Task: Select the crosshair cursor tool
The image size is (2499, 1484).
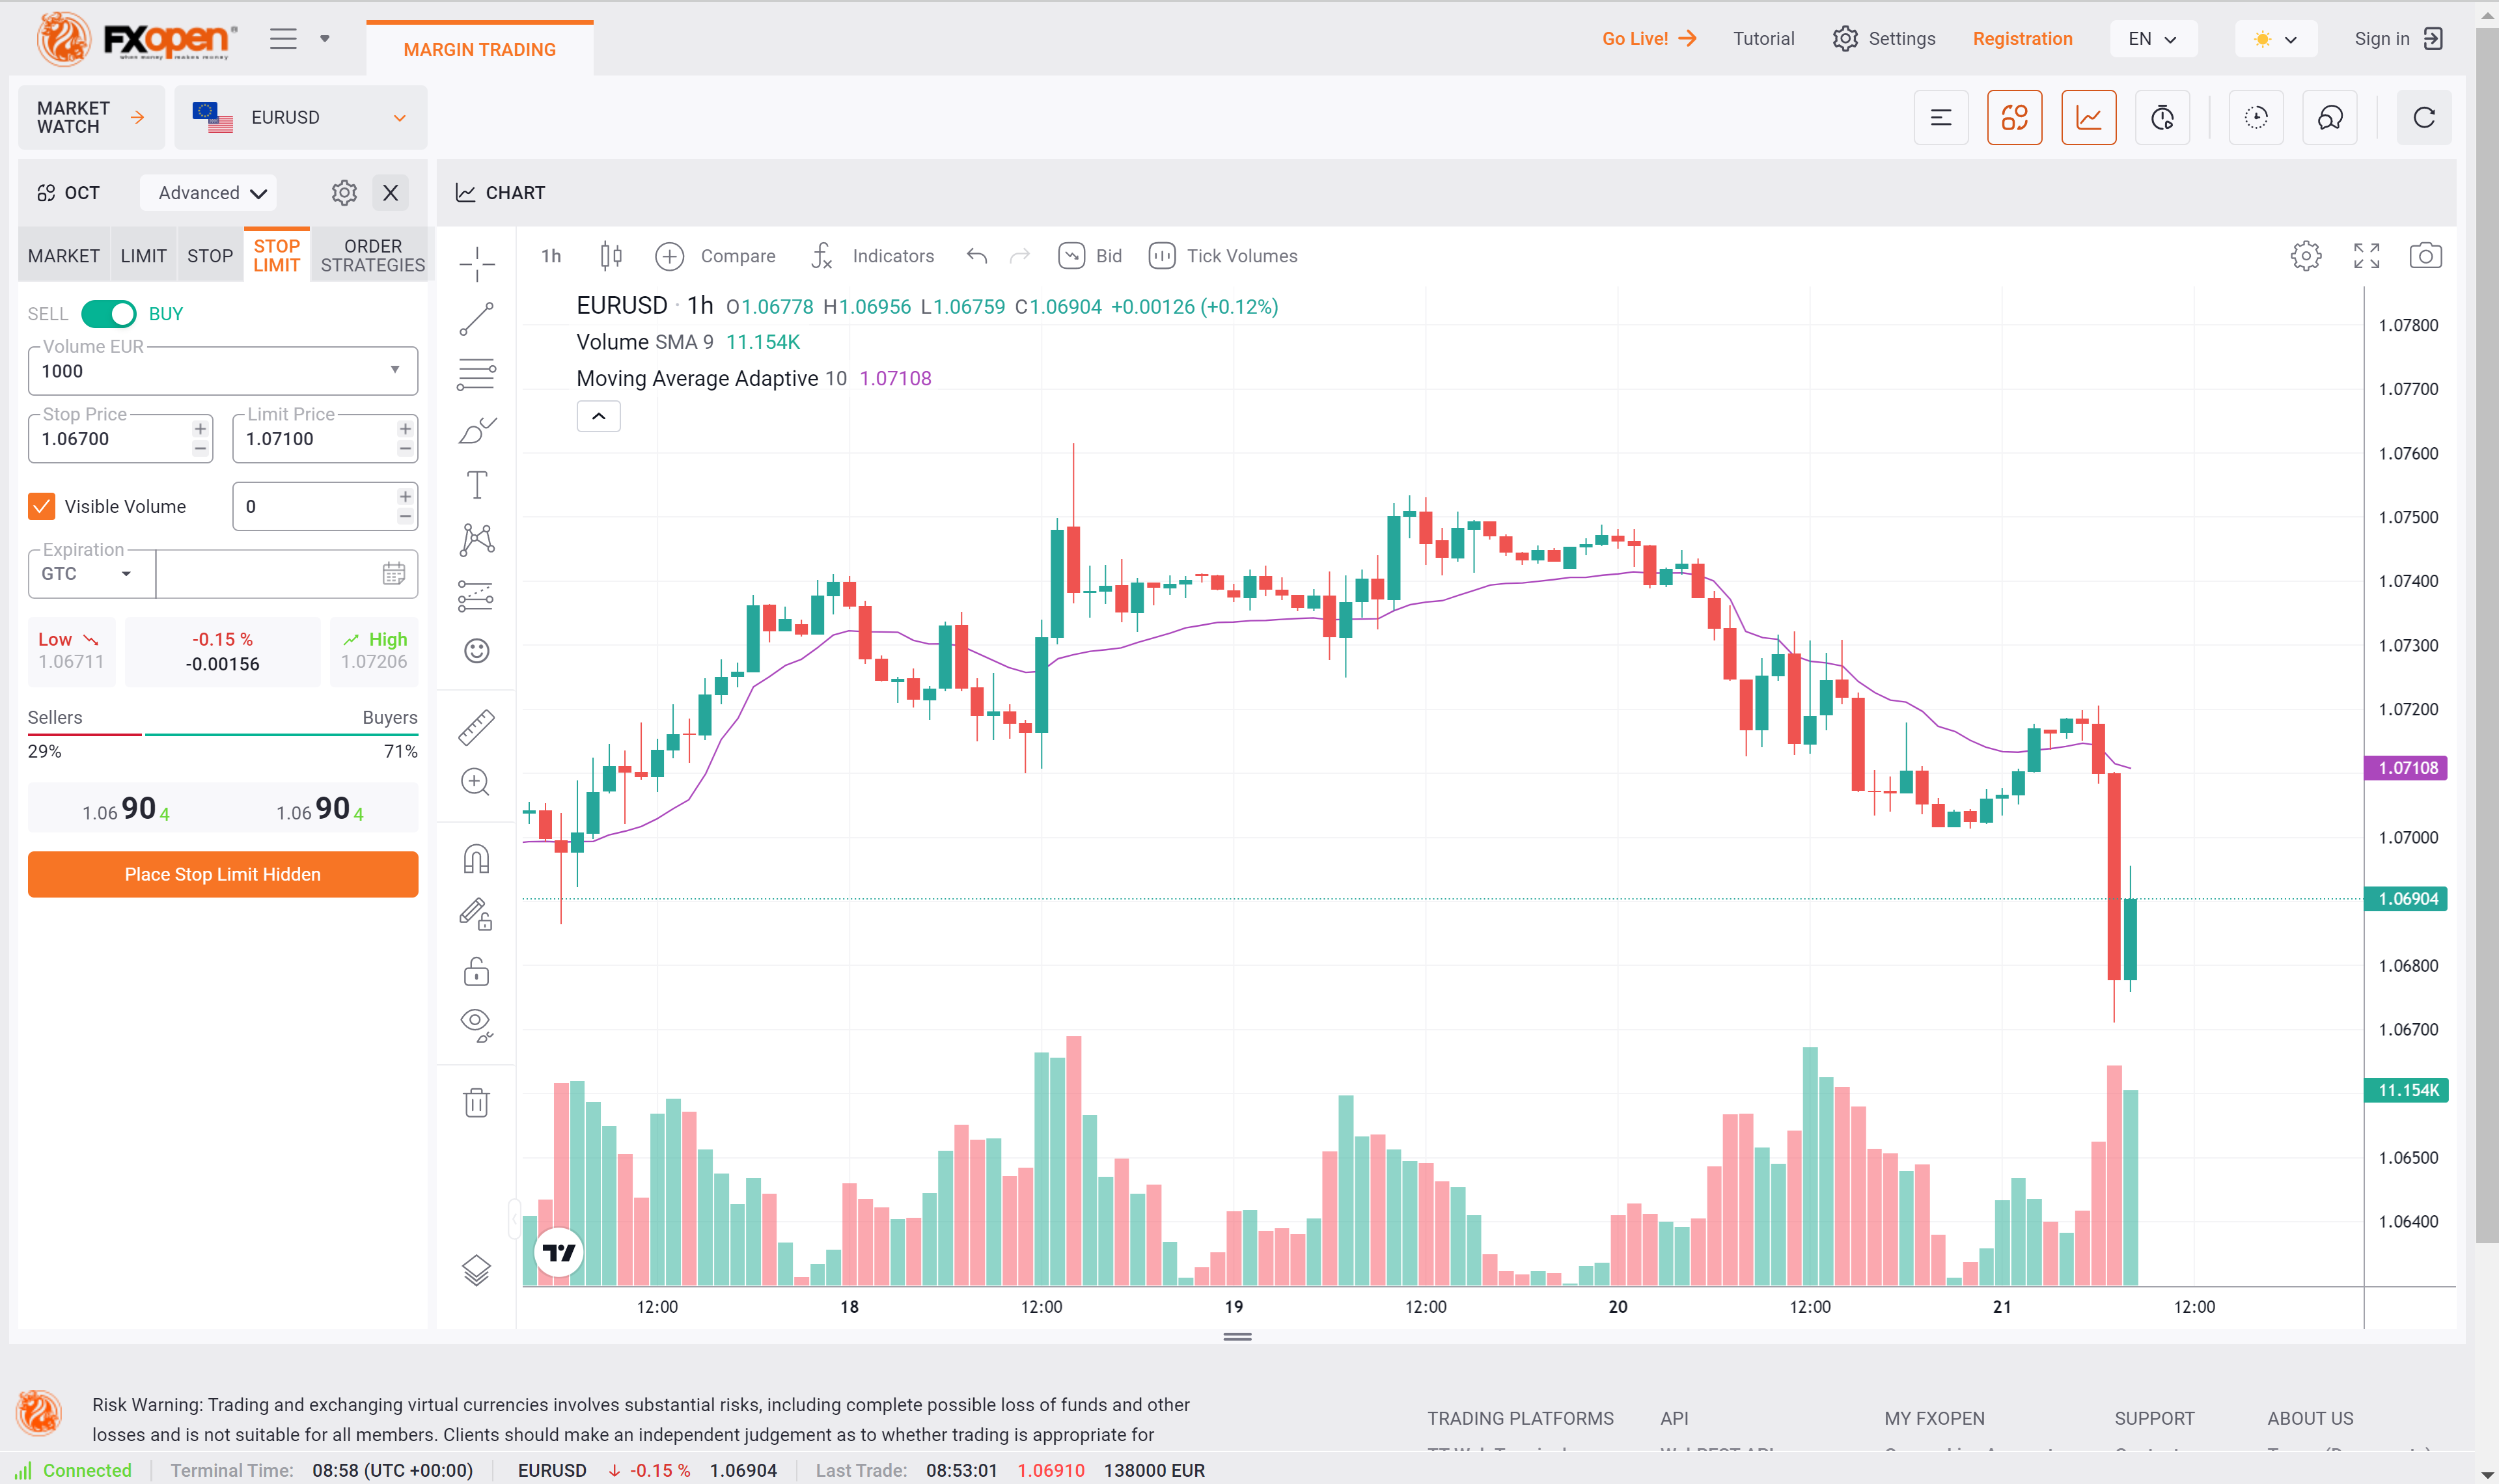Action: (477, 263)
